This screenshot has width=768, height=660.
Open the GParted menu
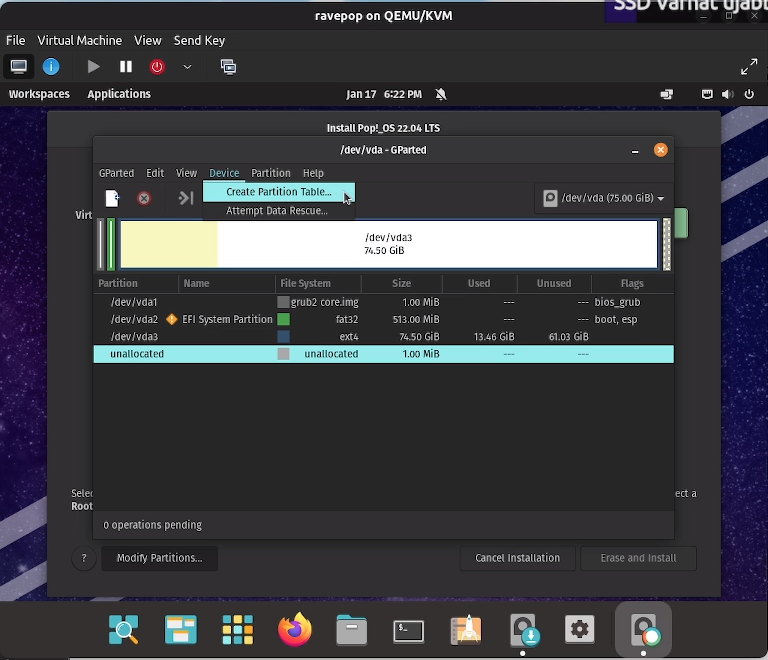click(116, 173)
